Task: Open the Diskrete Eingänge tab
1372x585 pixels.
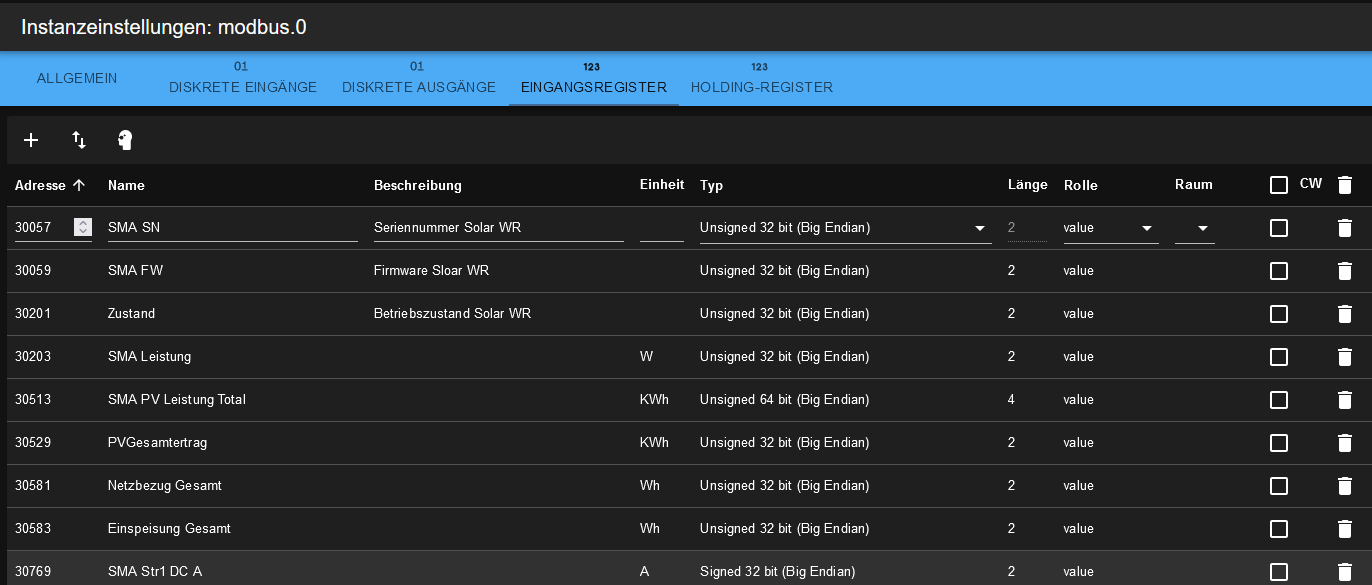Action: point(243,79)
